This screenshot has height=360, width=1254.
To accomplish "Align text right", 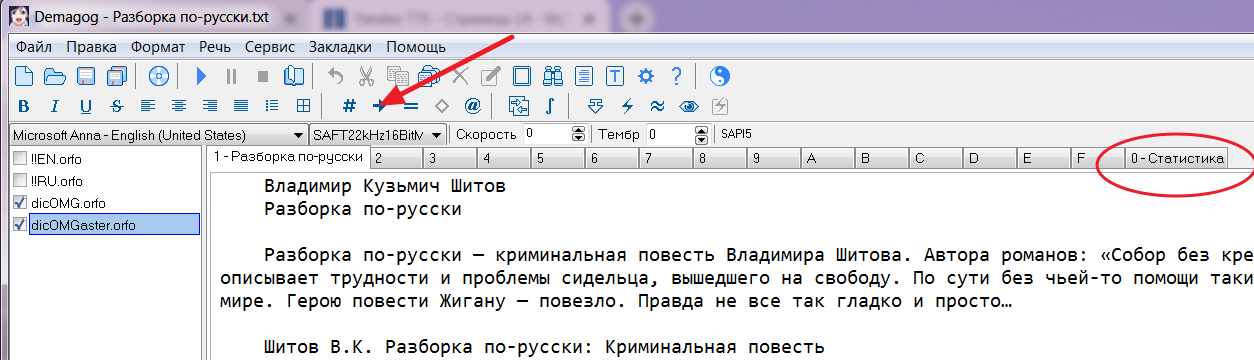I will [210, 106].
